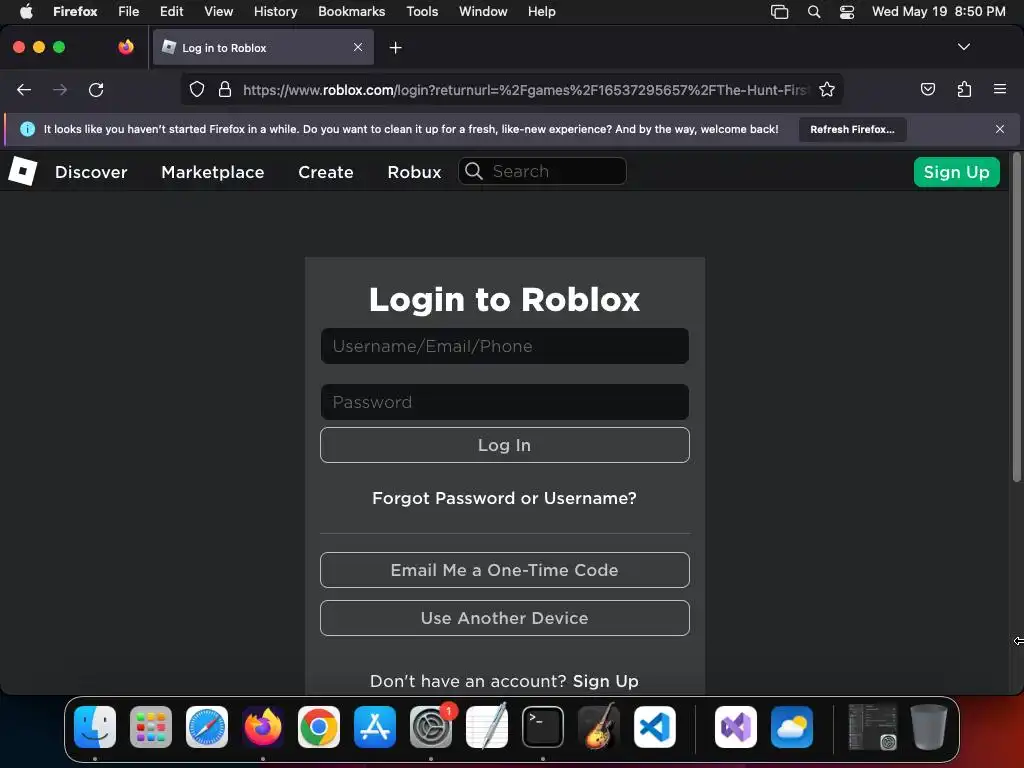The width and height of the screenshot is (1024, 768).
Task: Open the Edit menu
Action: click(x=172, y=12)
